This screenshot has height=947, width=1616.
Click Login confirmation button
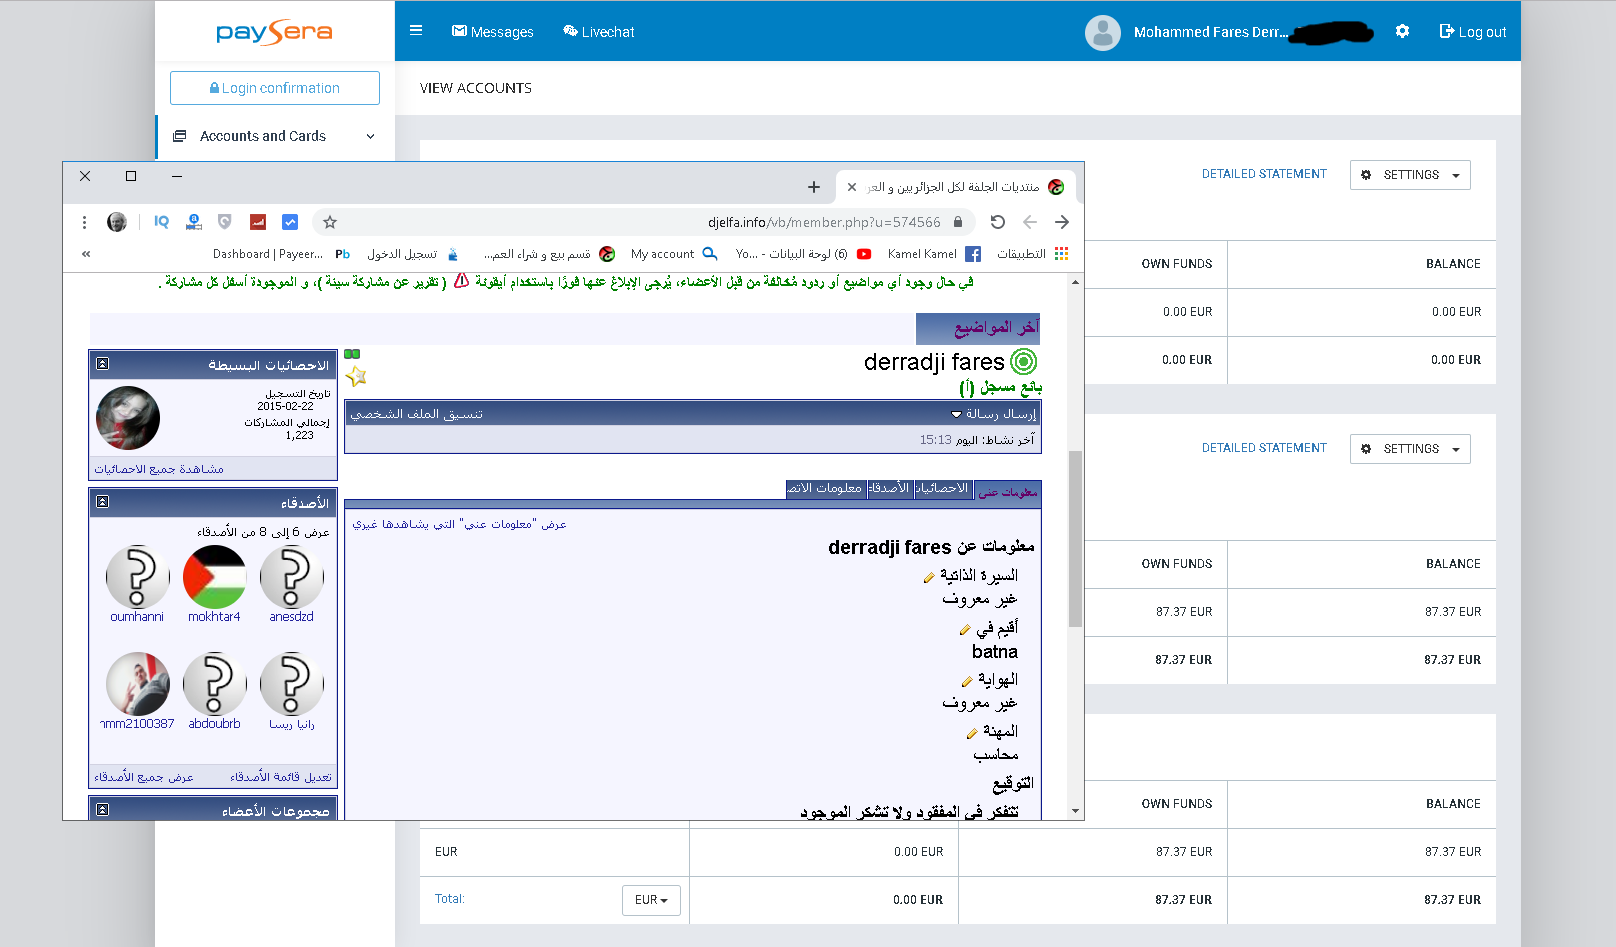(275, 88)
